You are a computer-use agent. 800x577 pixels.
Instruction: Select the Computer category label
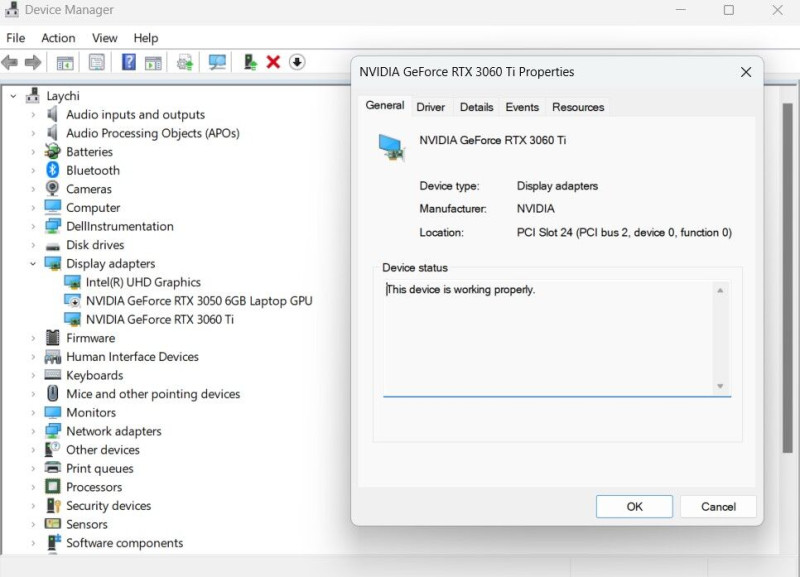93,208
